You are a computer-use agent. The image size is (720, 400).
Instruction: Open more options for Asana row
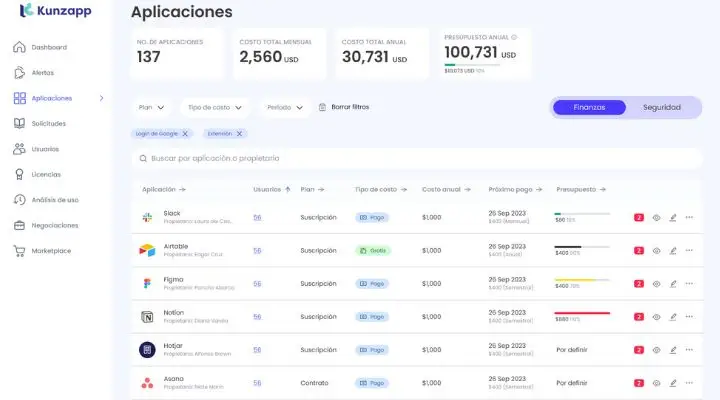point(689,383)
